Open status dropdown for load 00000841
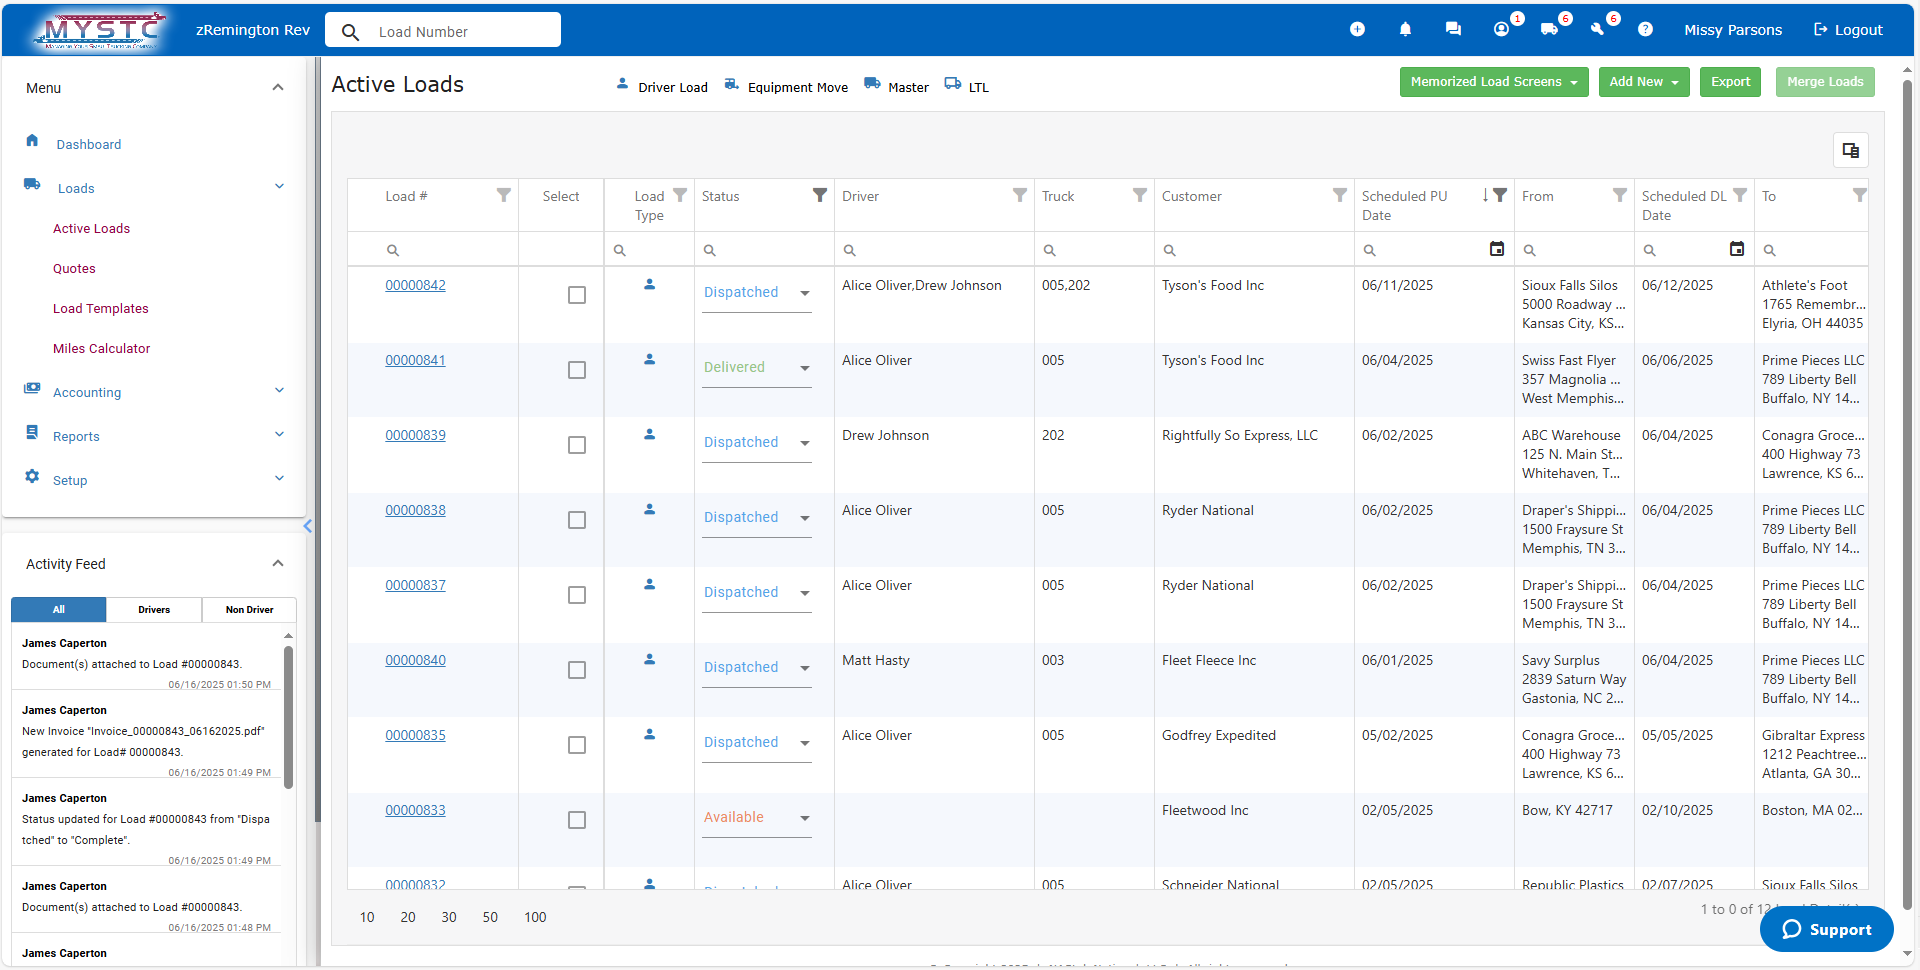This screenshot has width=1920, height=970. 804,368
